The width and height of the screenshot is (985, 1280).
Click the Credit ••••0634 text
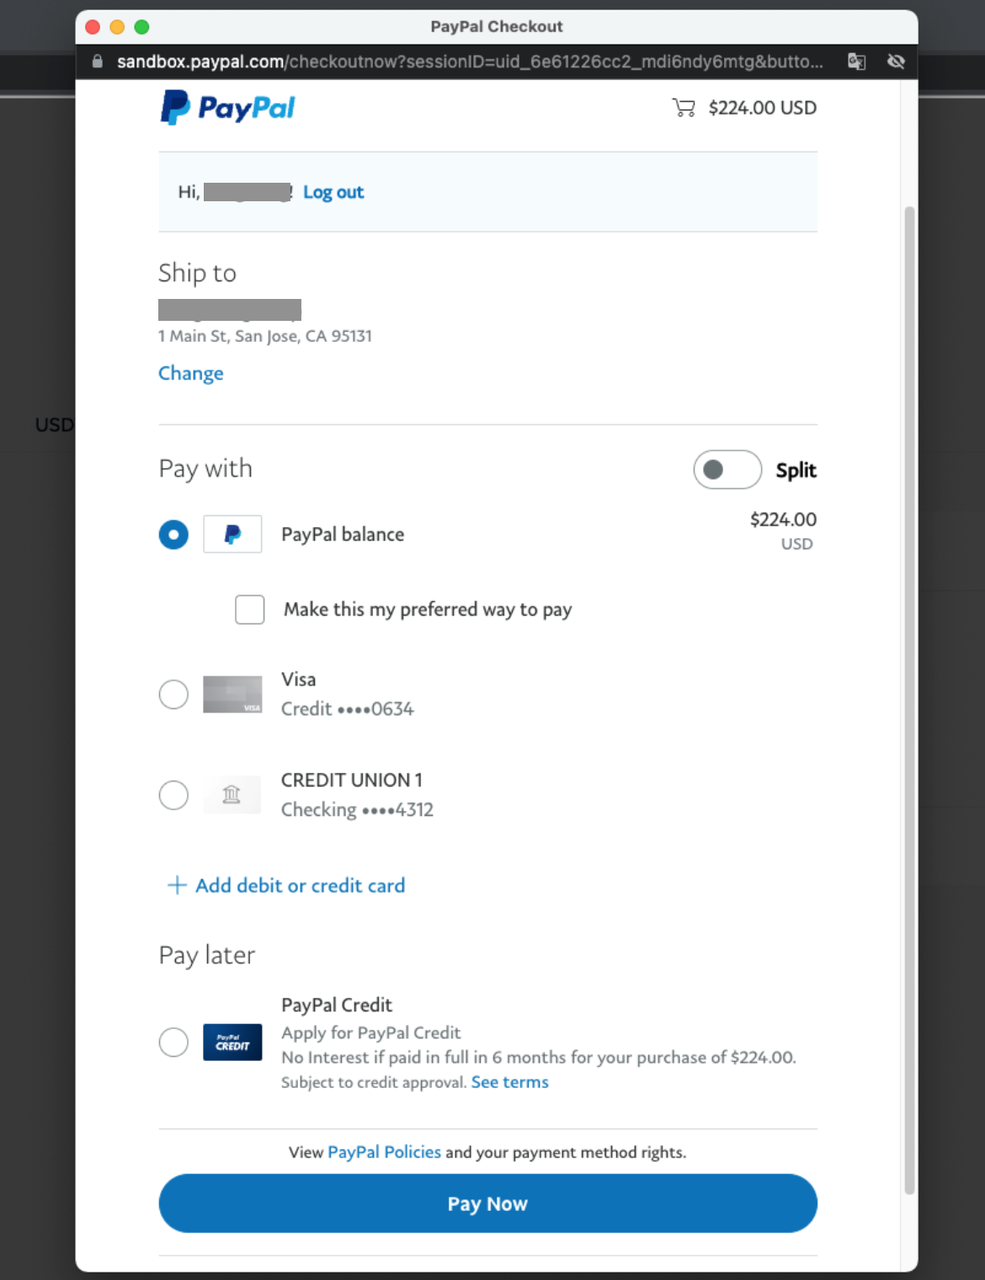347,709
